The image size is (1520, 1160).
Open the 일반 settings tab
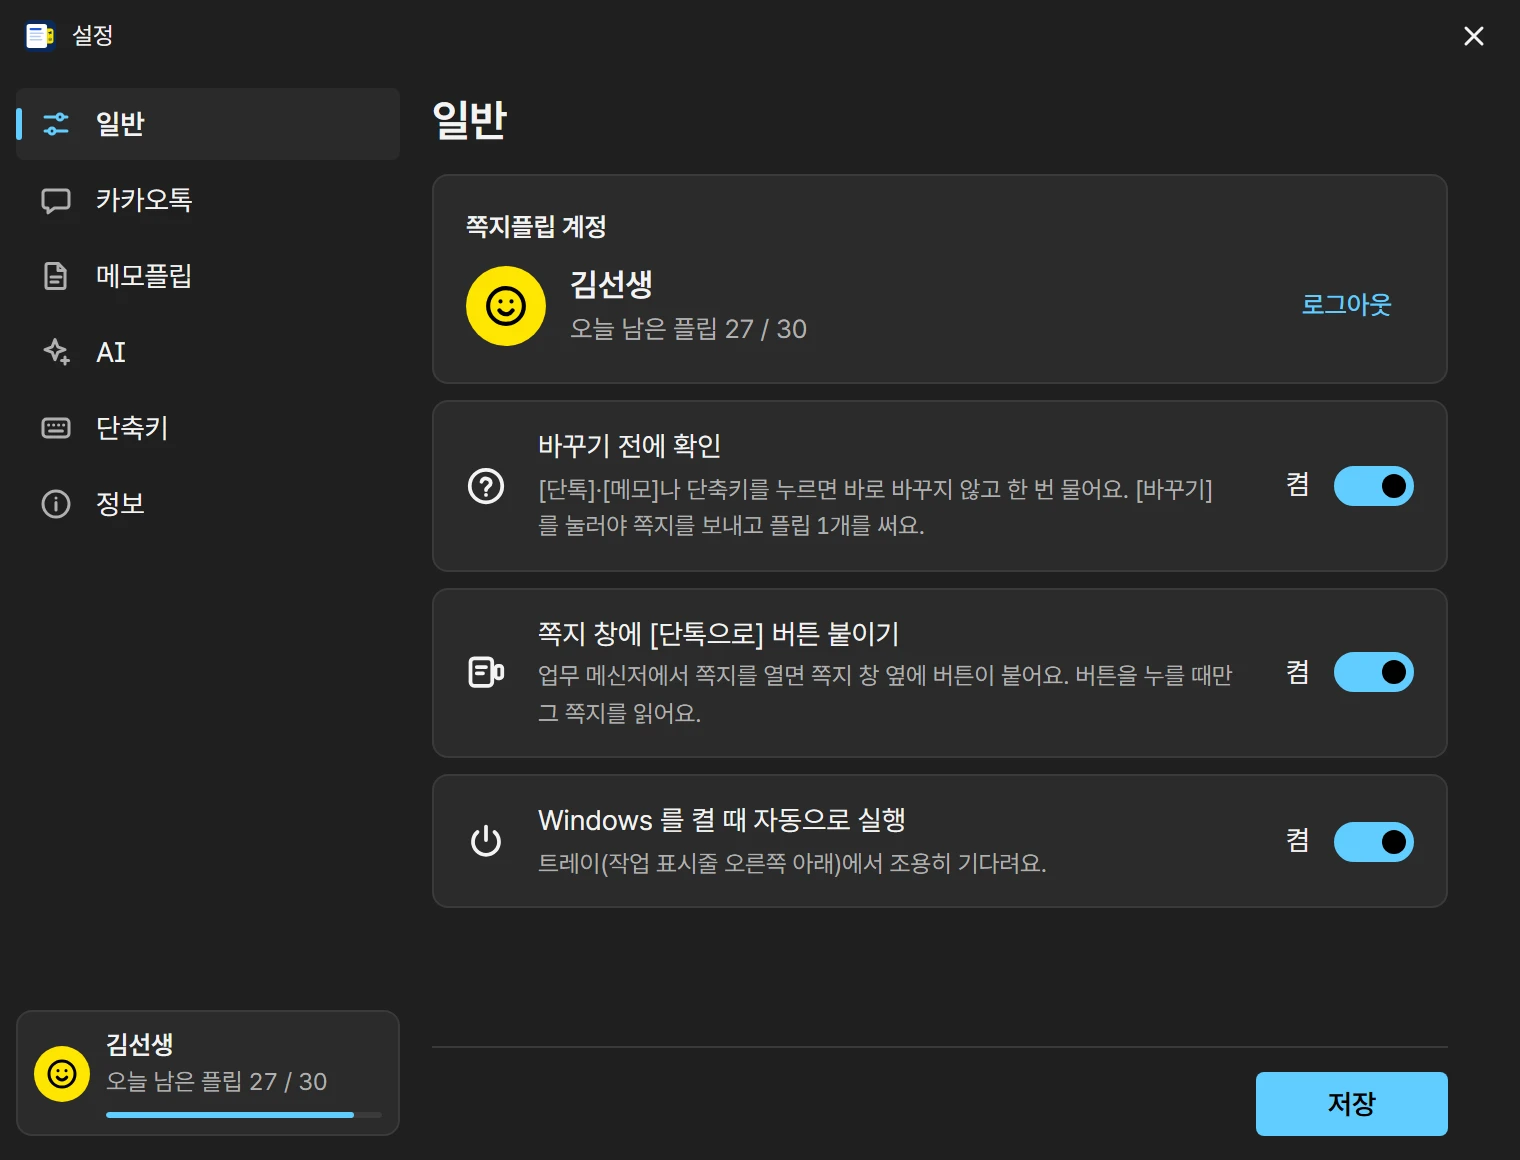(208, 124)
